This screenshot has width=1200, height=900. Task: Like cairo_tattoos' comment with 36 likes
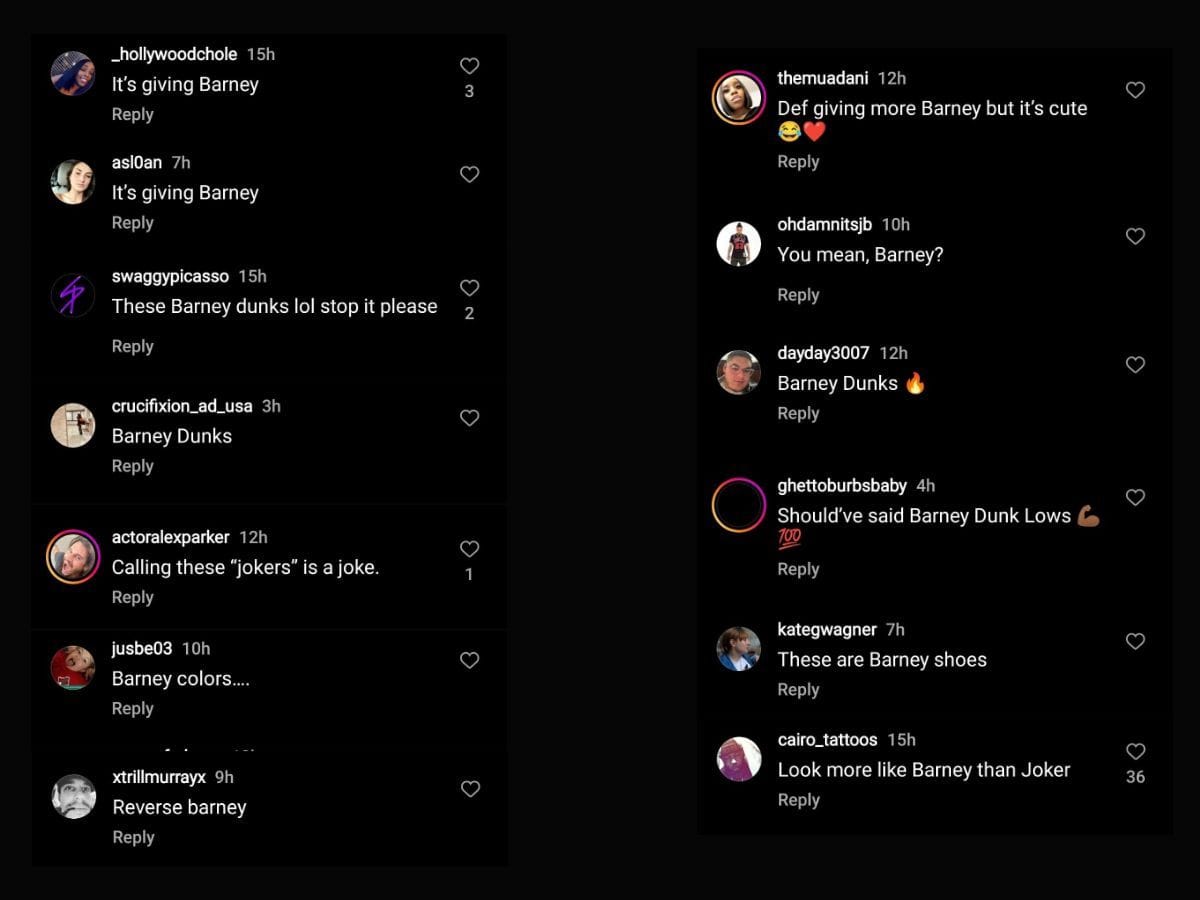pos(1135,751)
